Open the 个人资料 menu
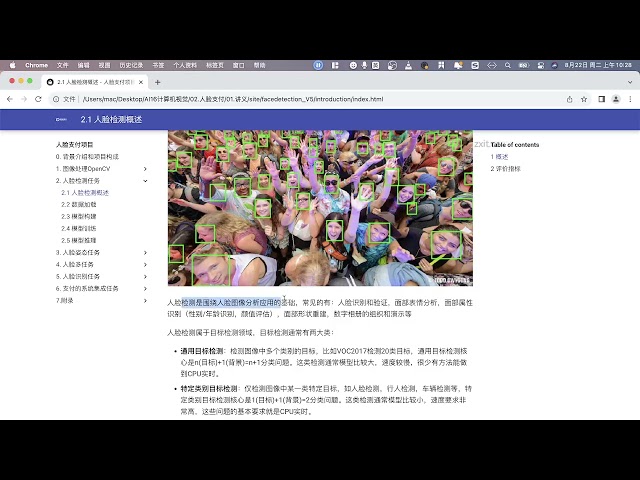The image size is (640, 480). 185,65
